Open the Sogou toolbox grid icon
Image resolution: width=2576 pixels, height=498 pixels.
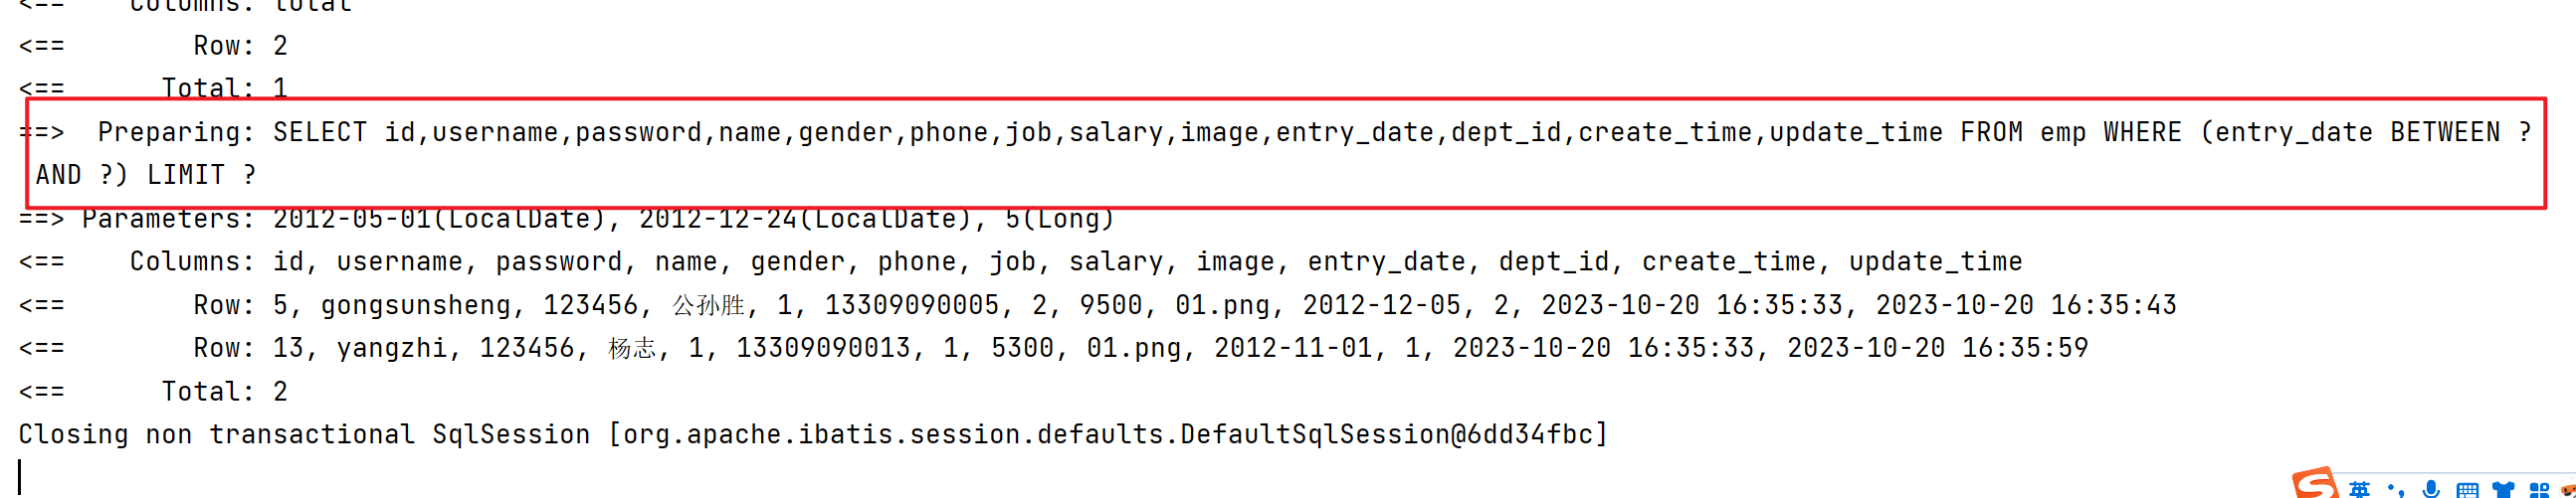click(x=2539, y=490)
